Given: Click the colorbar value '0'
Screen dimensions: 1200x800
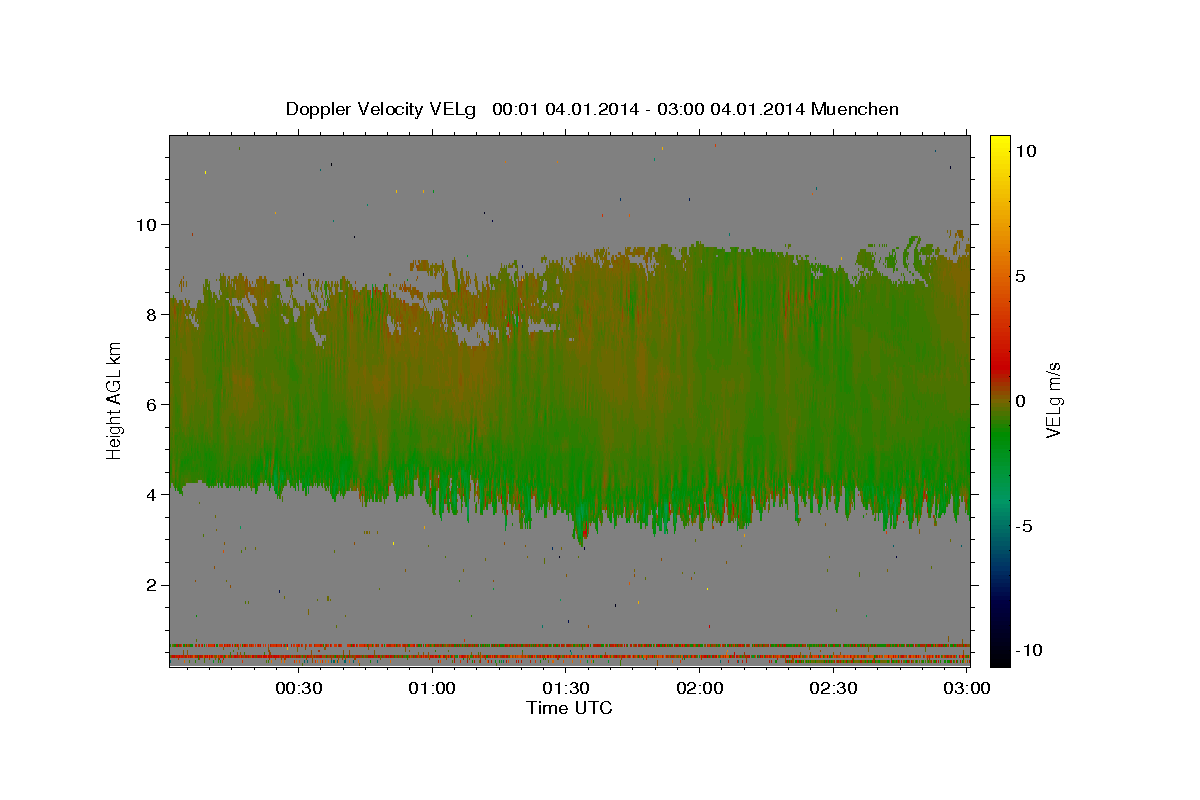Looking at the screenshot, I should 1022,401.
